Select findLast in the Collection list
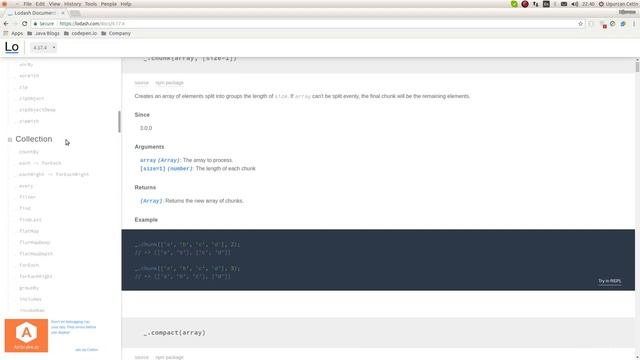640x360 pixels. (x=30, y=220)
